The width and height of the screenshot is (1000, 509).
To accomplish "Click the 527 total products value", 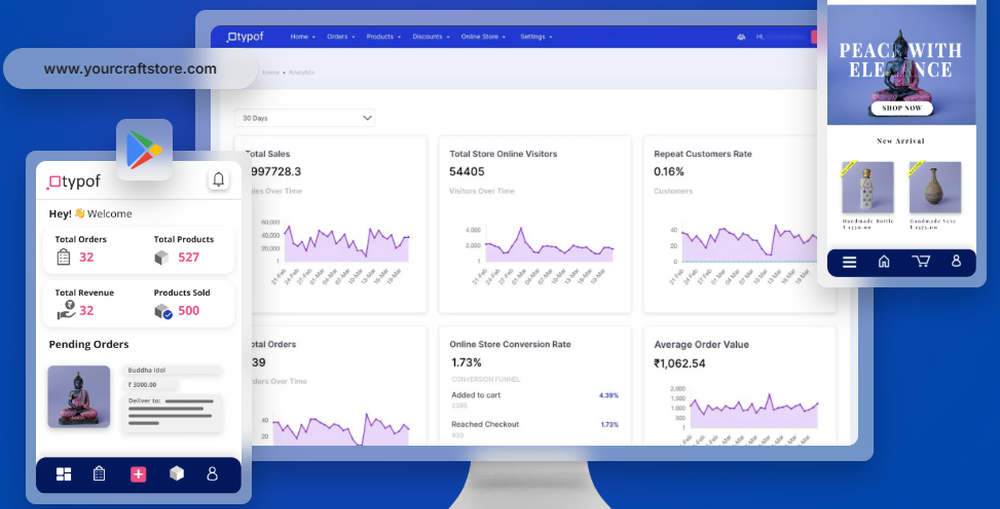I will (189, 257).
